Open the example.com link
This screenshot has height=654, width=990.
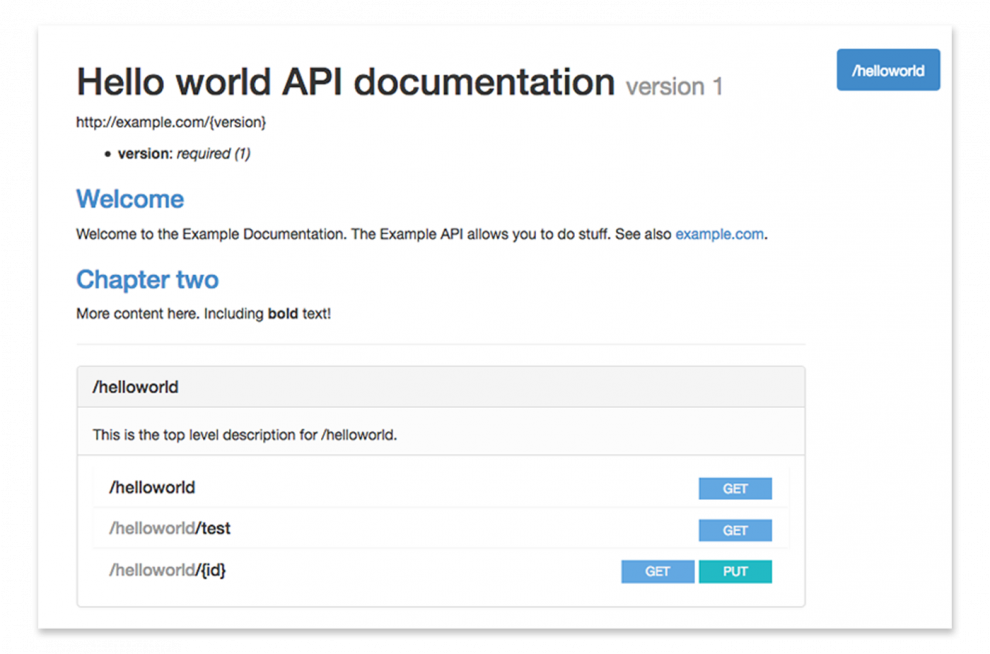[719, 234]
